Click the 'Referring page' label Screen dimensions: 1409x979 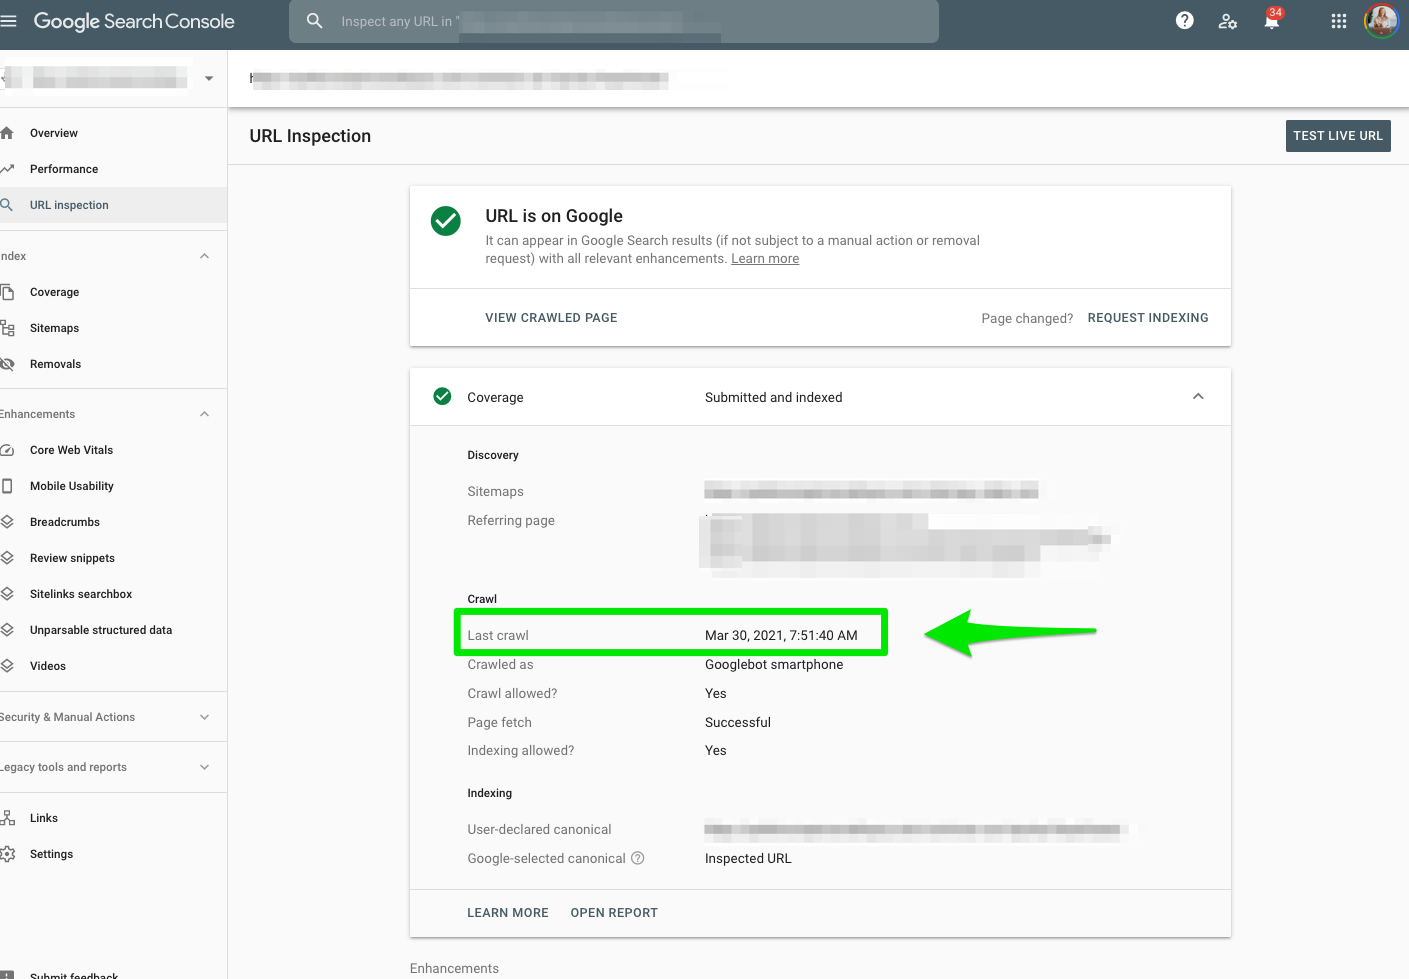click(511, 520)
